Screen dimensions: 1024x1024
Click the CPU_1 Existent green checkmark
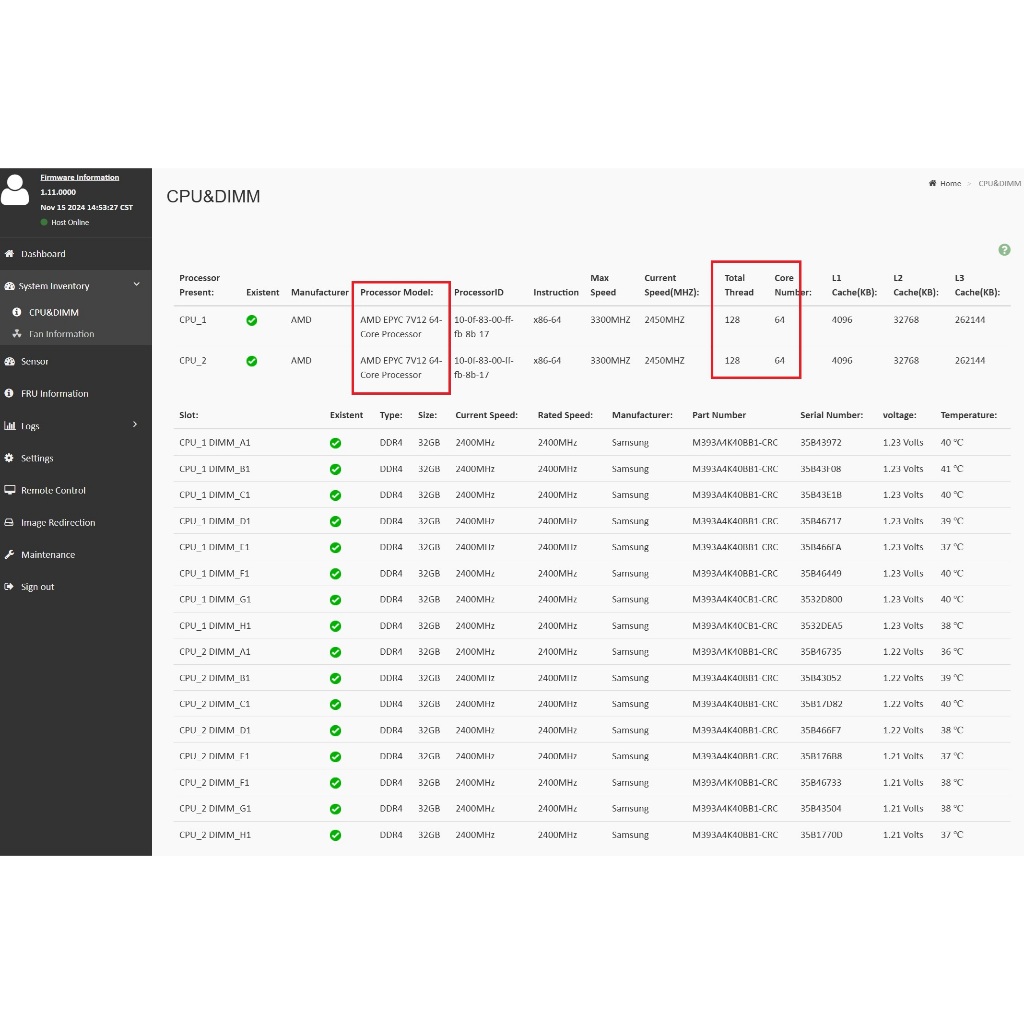point(252,320)
